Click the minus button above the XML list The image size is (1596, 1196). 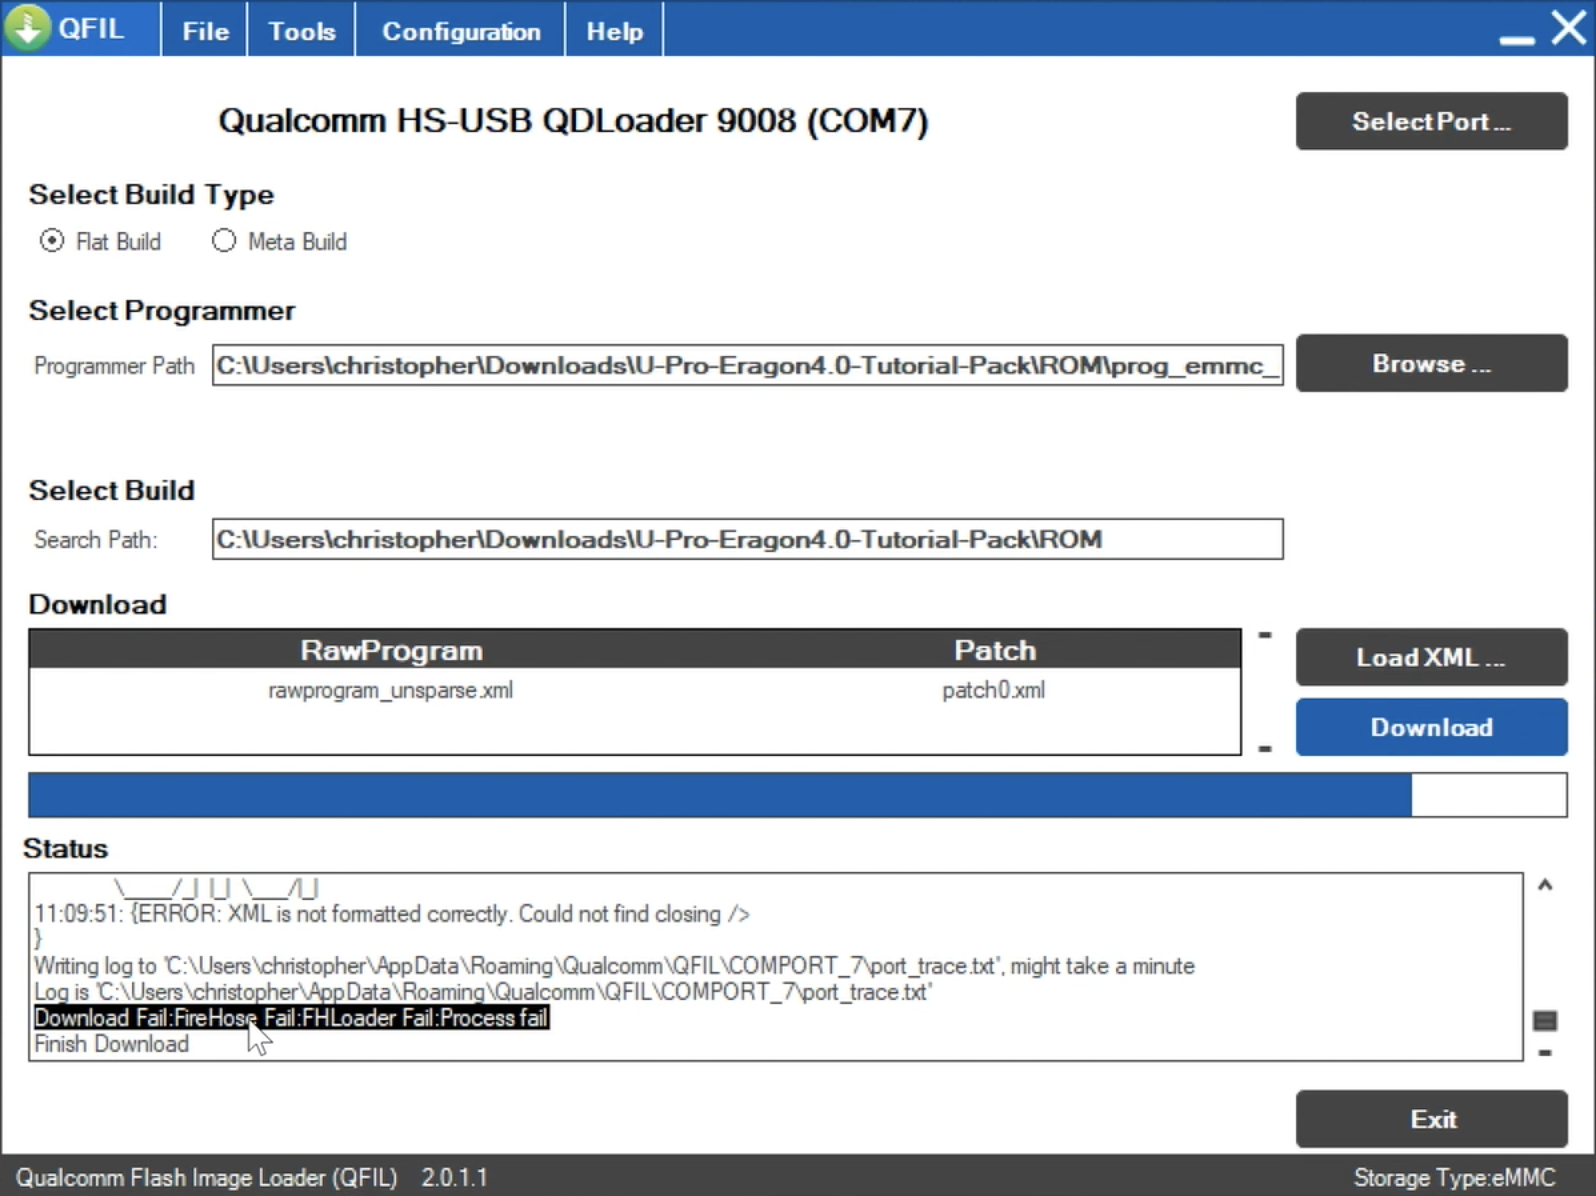pos(1265,635)
